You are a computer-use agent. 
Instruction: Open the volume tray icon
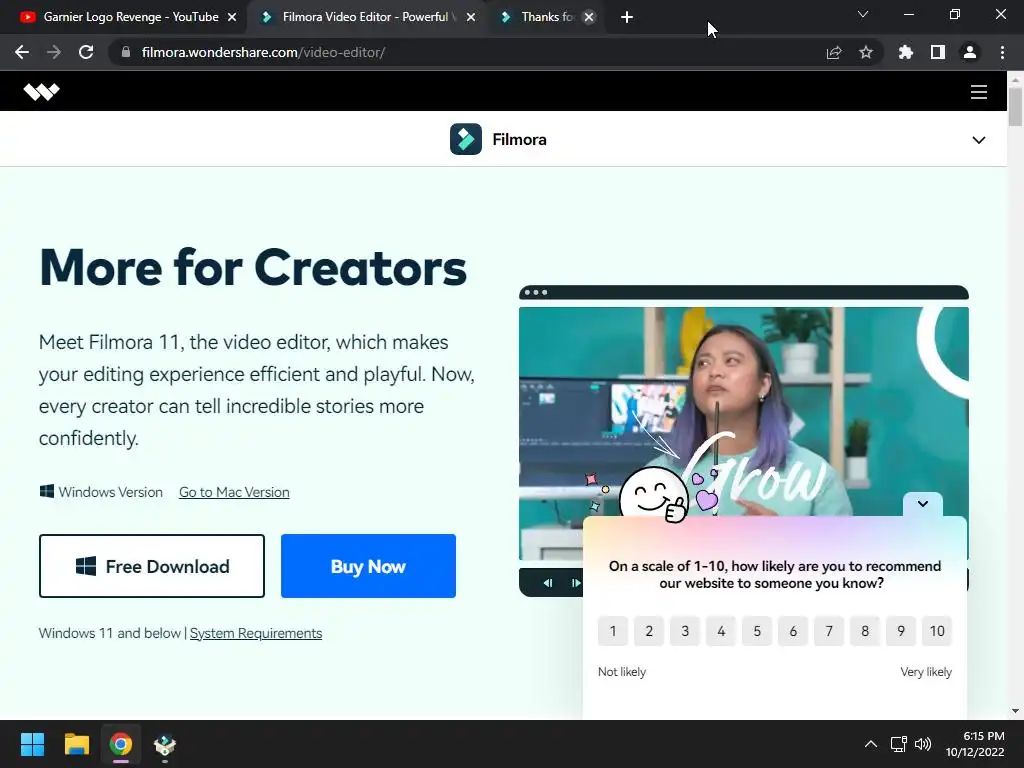point(923,744)
